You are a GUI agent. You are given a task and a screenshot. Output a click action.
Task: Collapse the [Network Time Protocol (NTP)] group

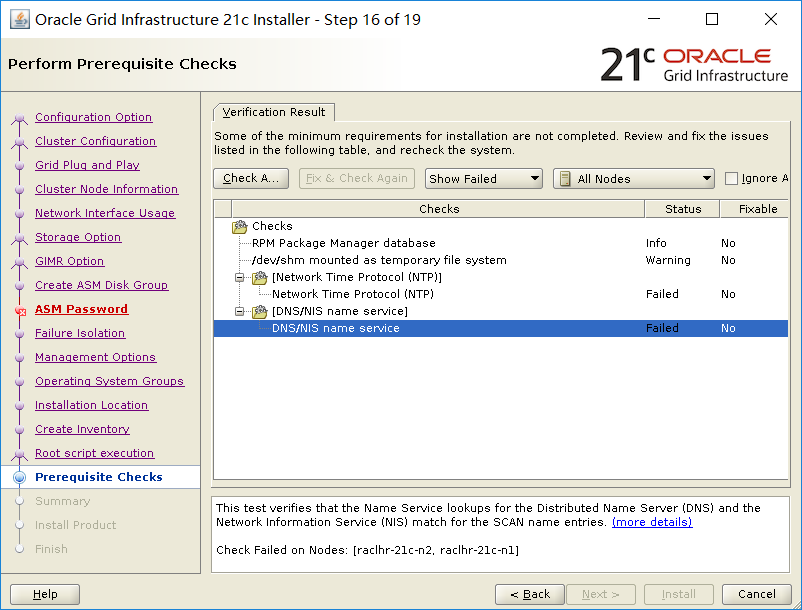tap(239, 277)
